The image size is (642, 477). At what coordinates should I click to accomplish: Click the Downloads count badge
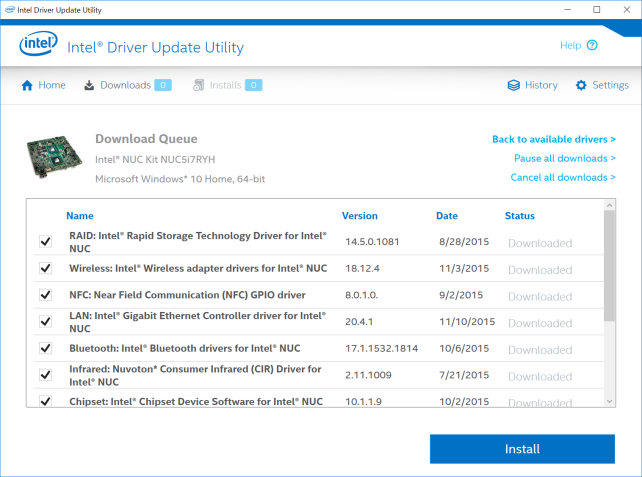(163, 85)
